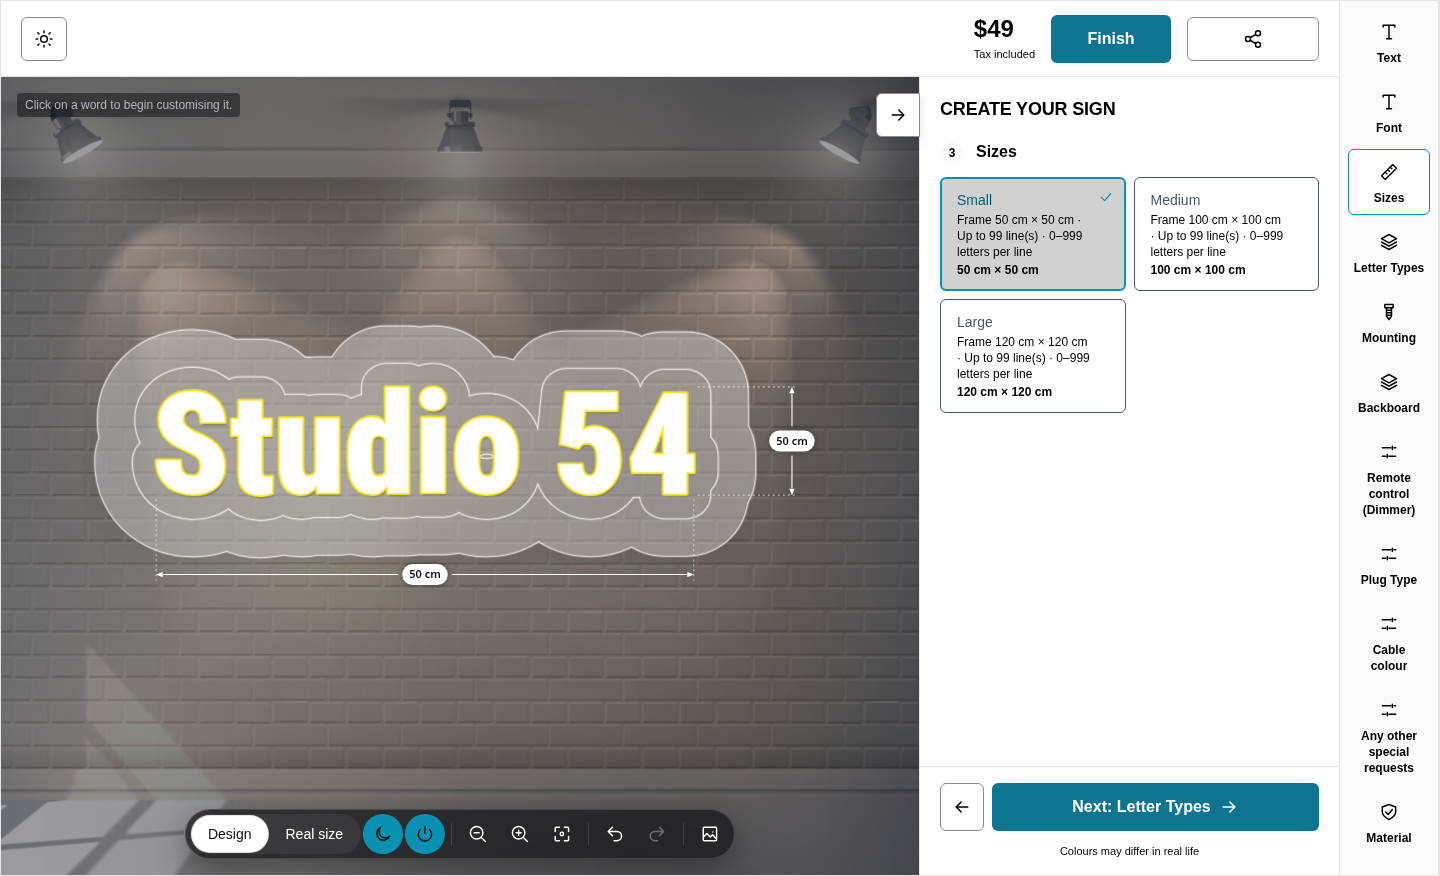This screenshot has height=876, width=1440.
Task: Click the $49 price
Action: pos(994,29)
